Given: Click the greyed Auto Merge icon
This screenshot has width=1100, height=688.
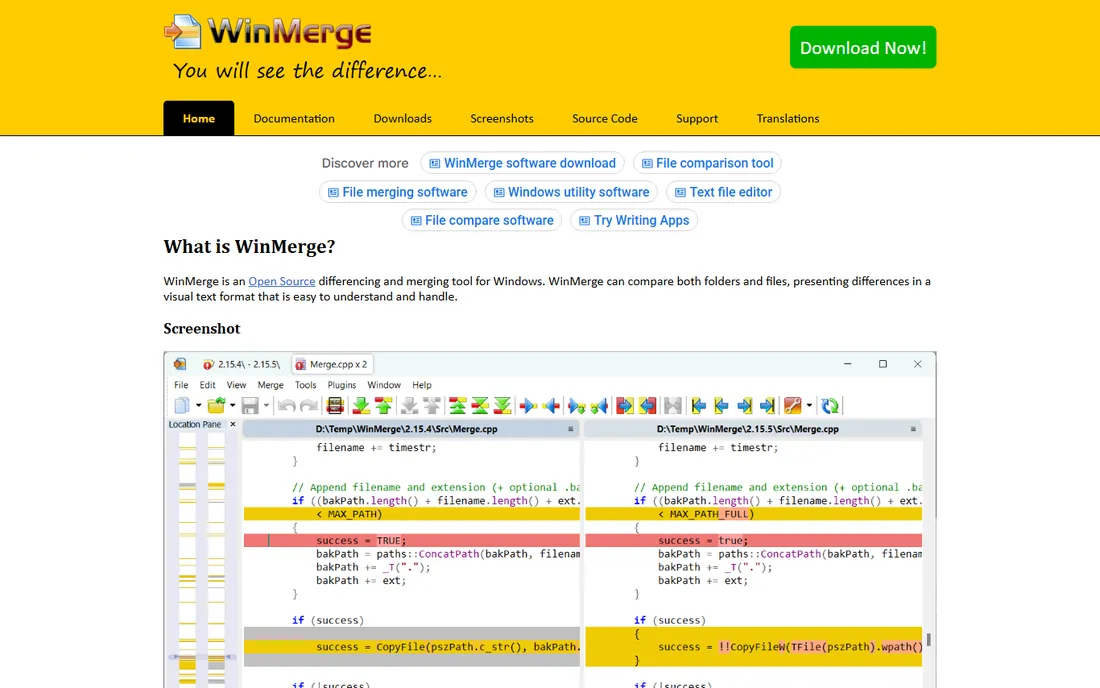Looking at the screenshot, I should pyautogui.click(x=673, y=405).
